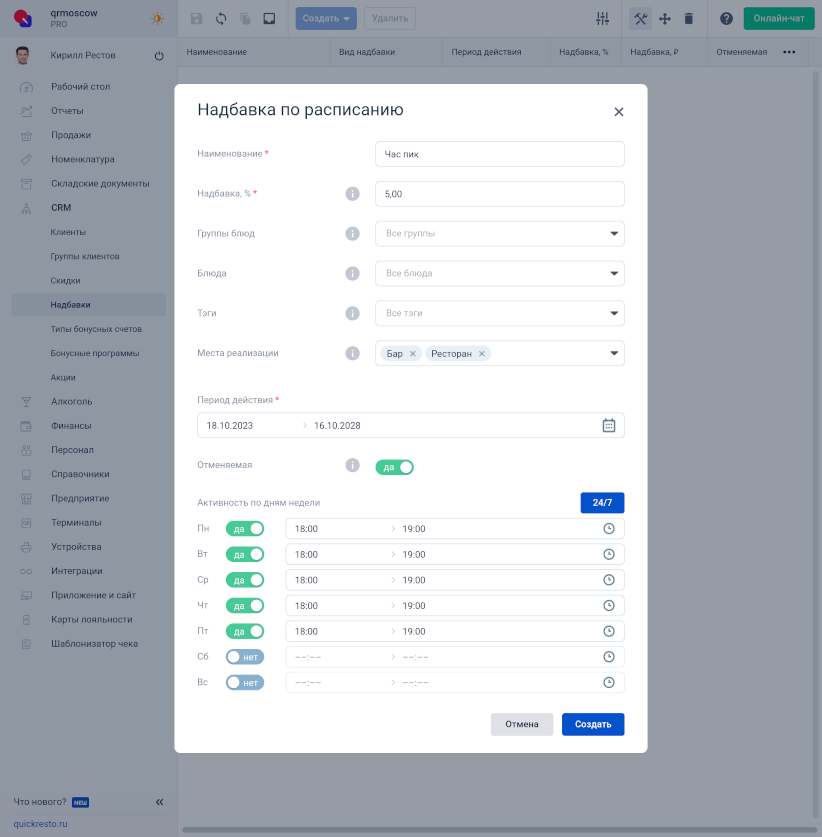Click the horizontal scrollbar at bottom
The image size is (822, 837).
[499, 830]
